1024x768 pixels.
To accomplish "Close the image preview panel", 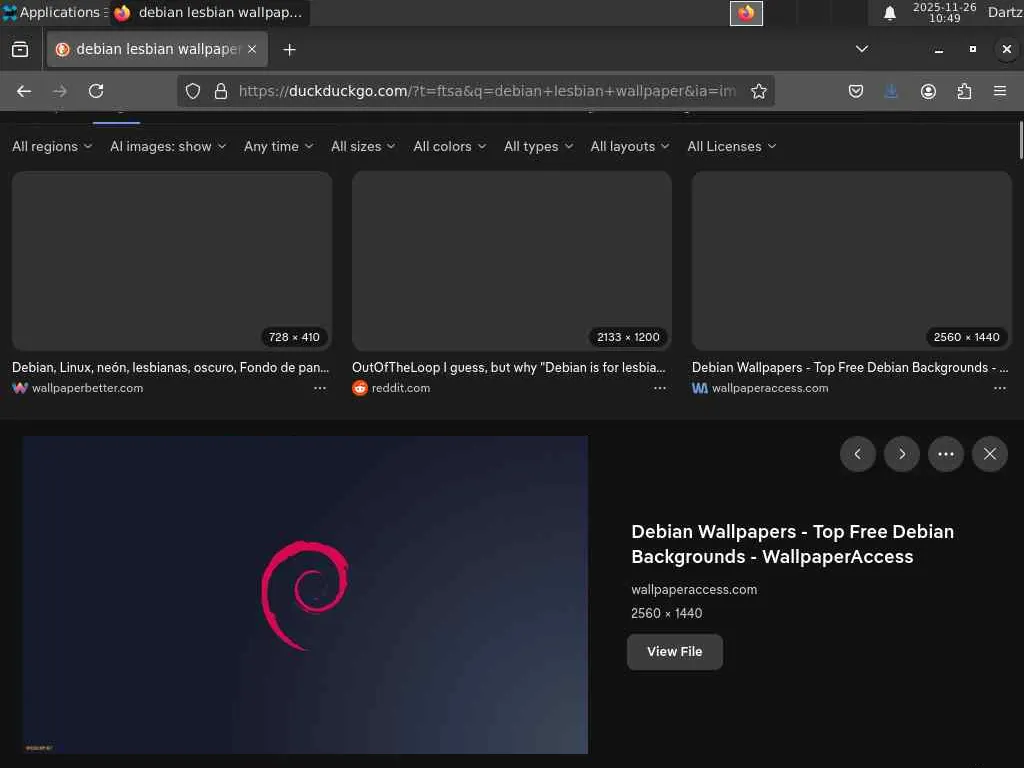I will click(990, 454).
